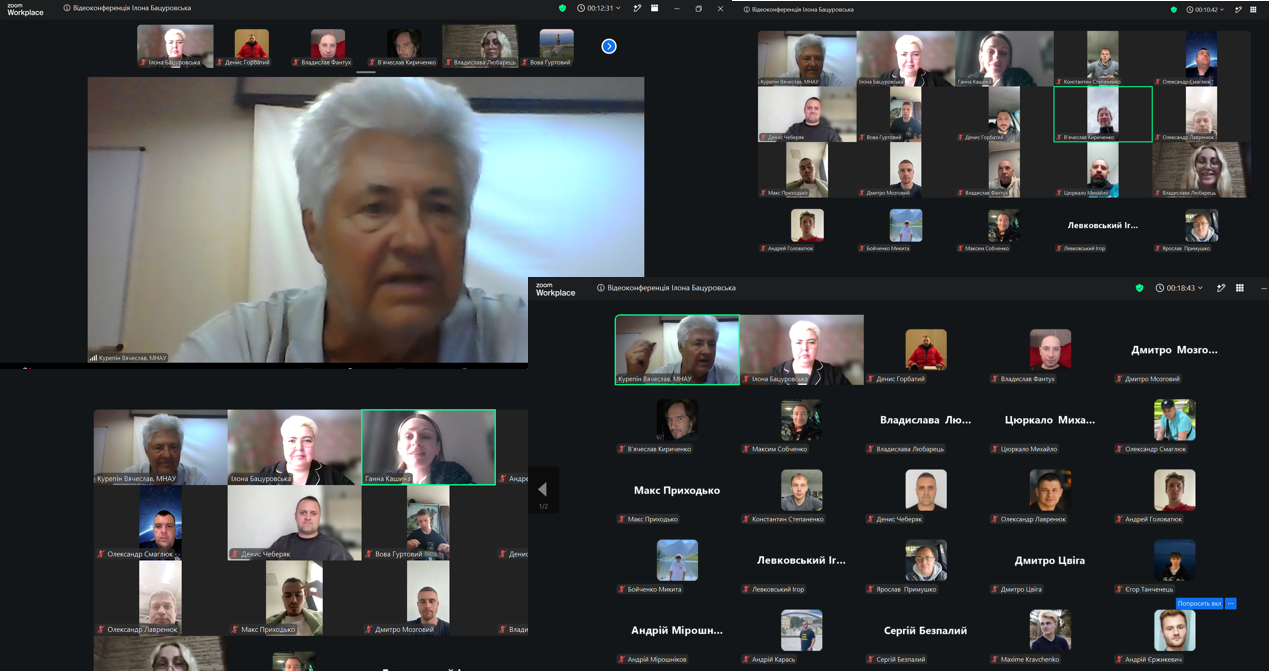Click annotate pen icon in 00:10:42 window
1269x671 pixels.
coord(1239,10)
